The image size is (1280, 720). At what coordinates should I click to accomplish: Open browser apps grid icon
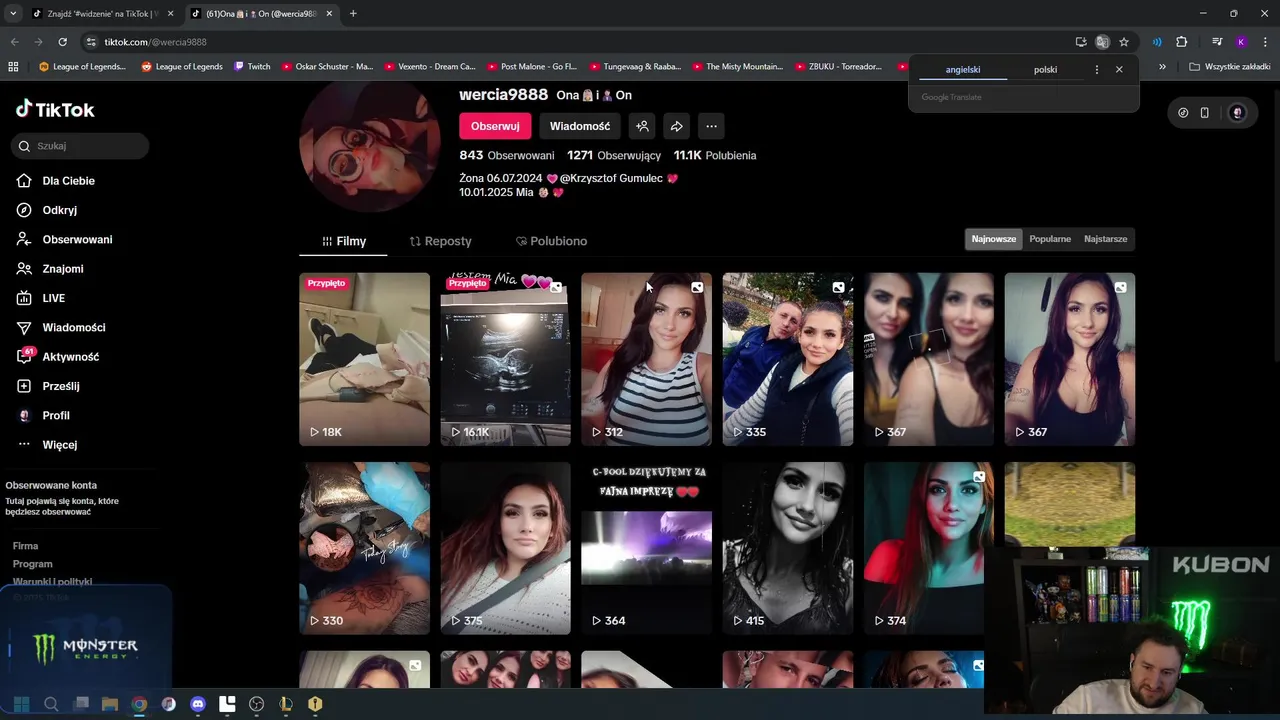click(x=13, y=67)
